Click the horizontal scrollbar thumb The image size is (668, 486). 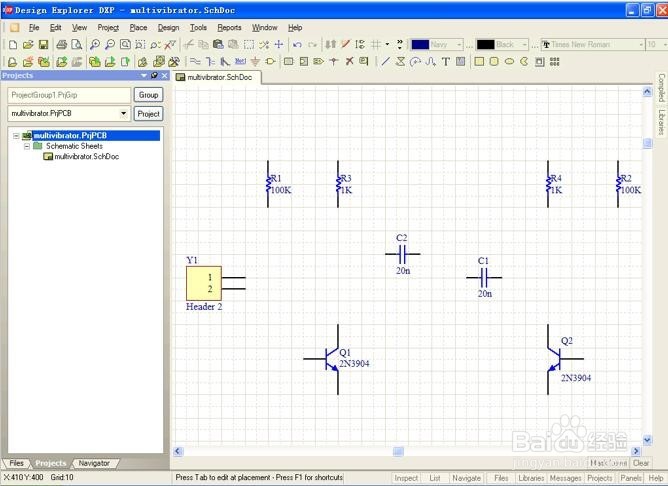(398, 451)
